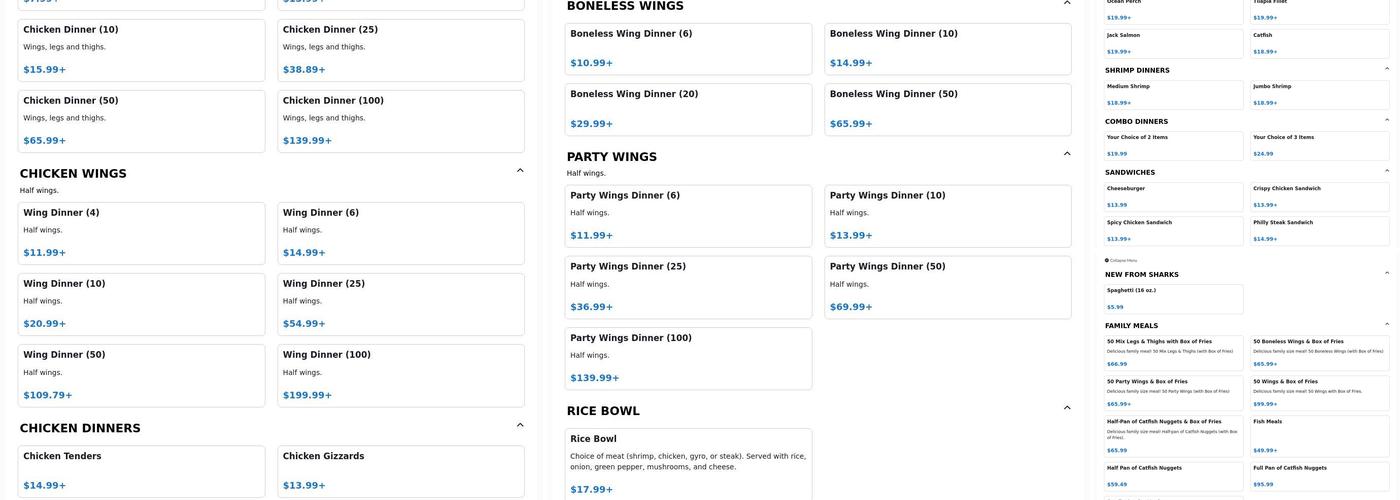Collapse the New From Sharks section
1400x500 pixels.
click(x=1387, y=273)
